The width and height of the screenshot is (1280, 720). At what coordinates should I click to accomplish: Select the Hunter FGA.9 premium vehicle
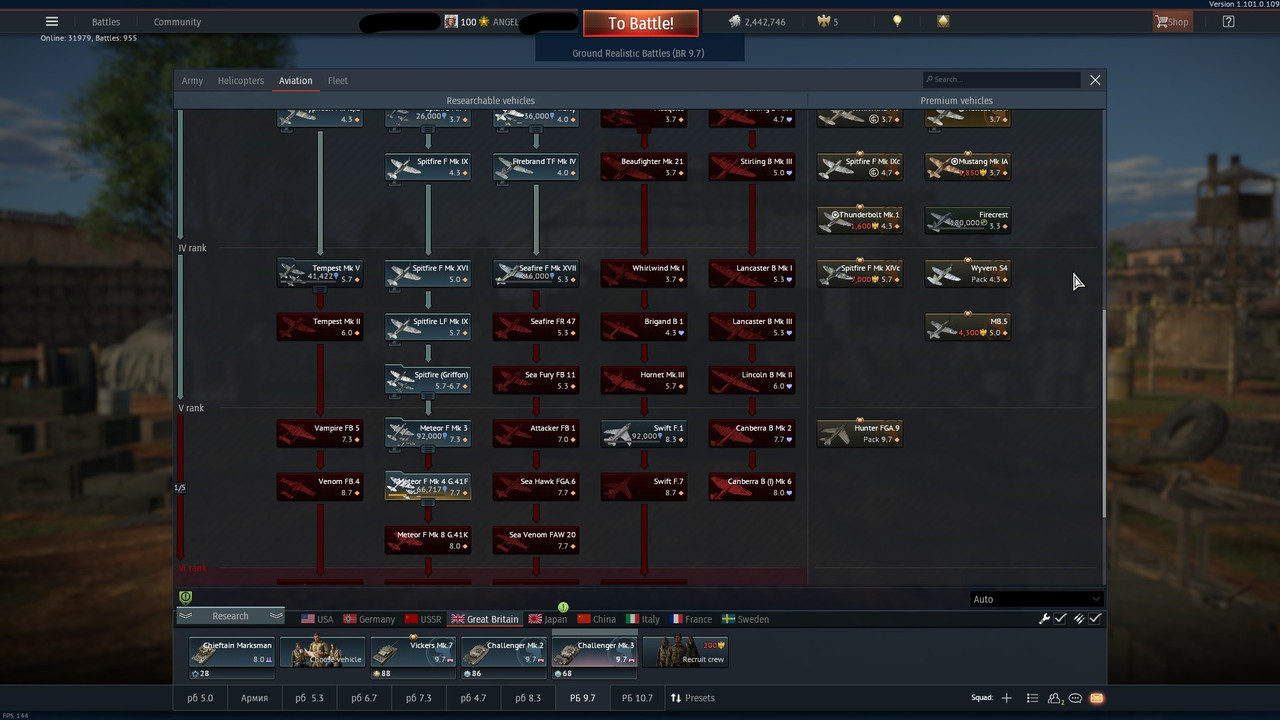click(x=860, y=433)
